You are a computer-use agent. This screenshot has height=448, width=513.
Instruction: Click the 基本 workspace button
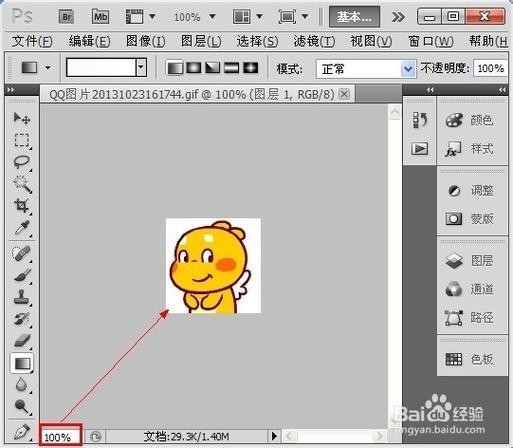click(x=354, y=17)
